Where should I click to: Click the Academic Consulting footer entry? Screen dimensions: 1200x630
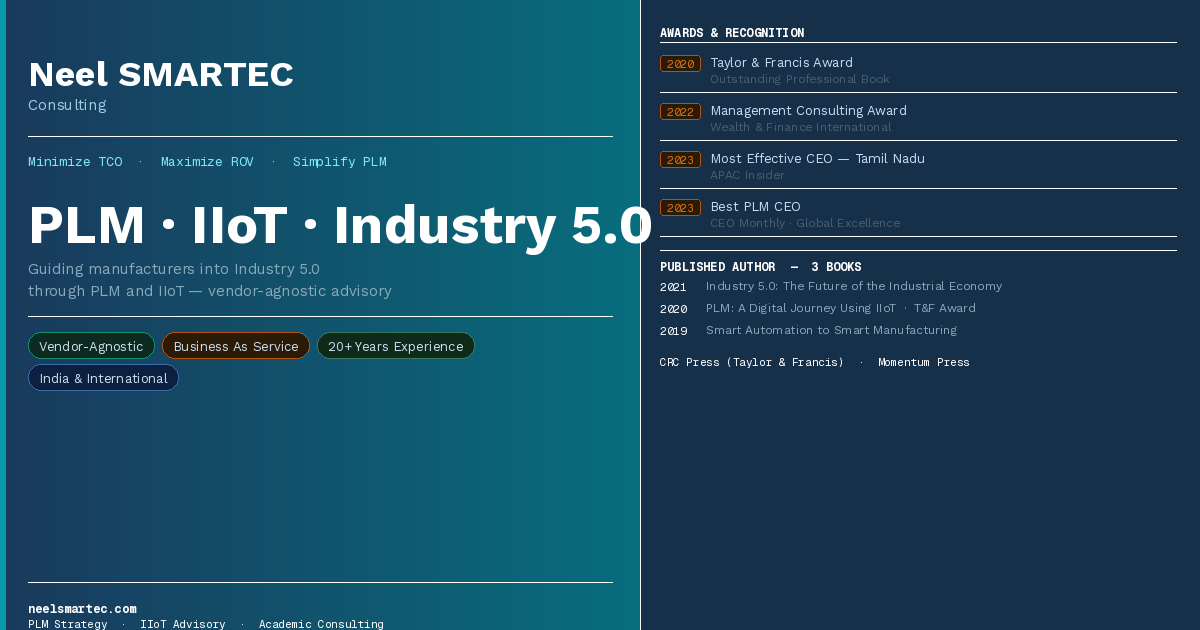click(x=321, y=623)
